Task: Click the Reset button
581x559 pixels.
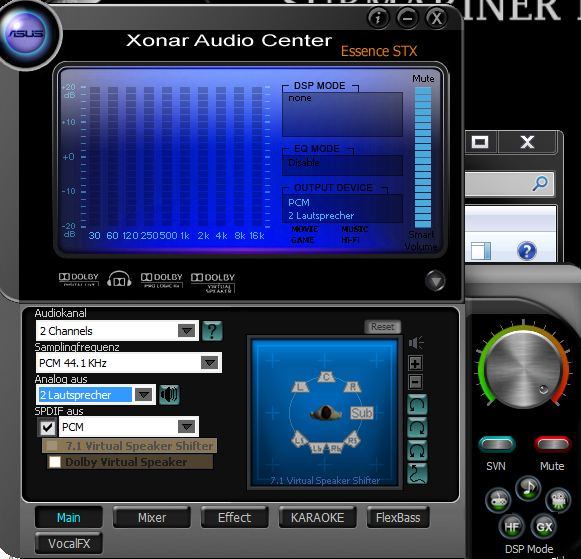Action: (x=382, y=327)
